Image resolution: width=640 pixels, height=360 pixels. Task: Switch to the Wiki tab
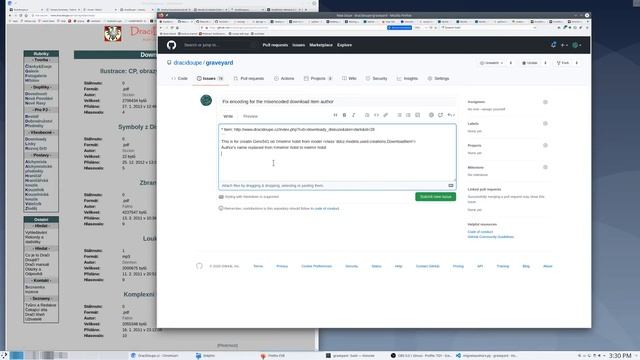[x=349, y=78]
